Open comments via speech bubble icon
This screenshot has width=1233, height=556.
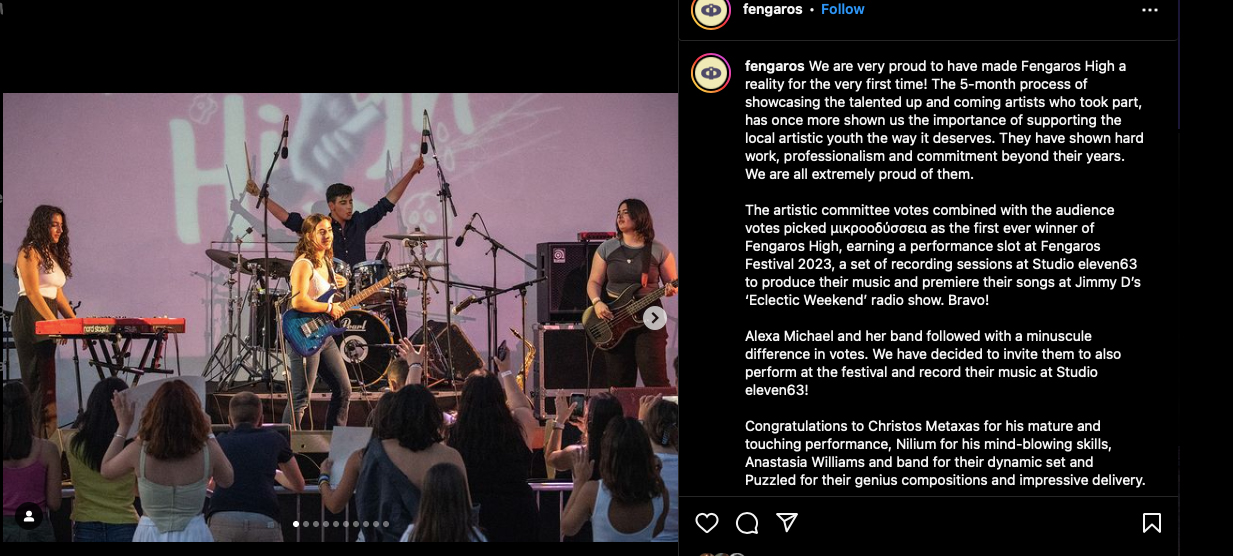coord(747,523)
